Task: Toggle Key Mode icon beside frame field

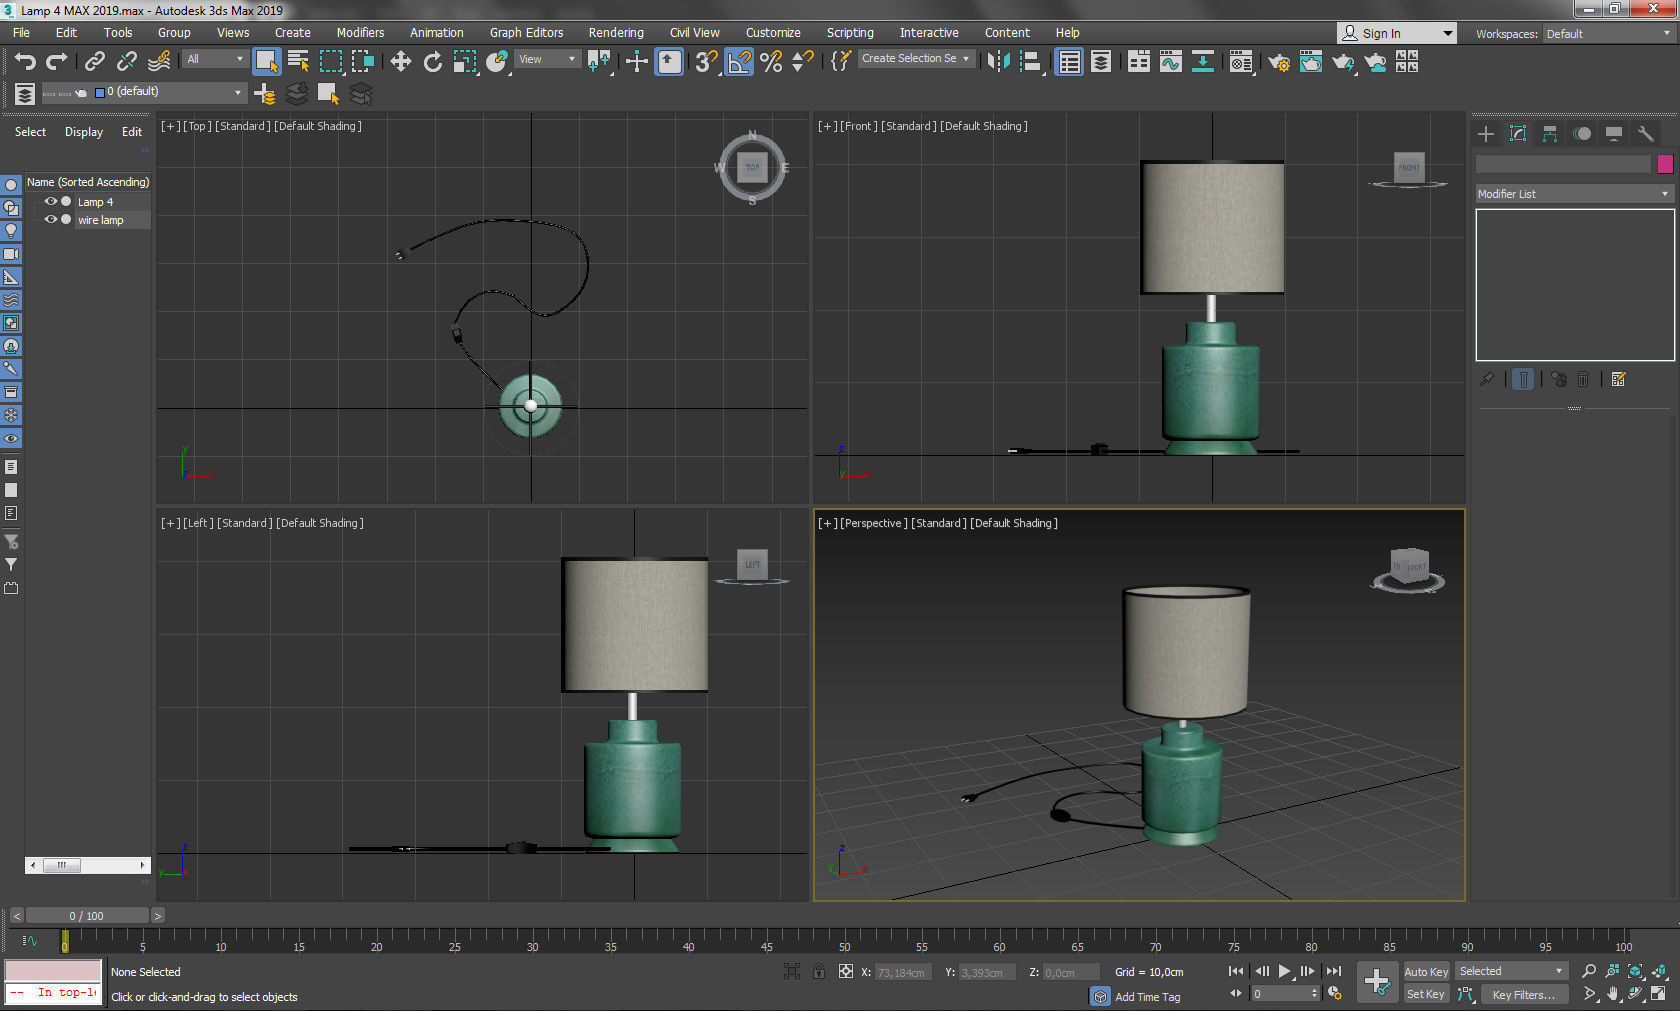Action: pos(1236,993)
